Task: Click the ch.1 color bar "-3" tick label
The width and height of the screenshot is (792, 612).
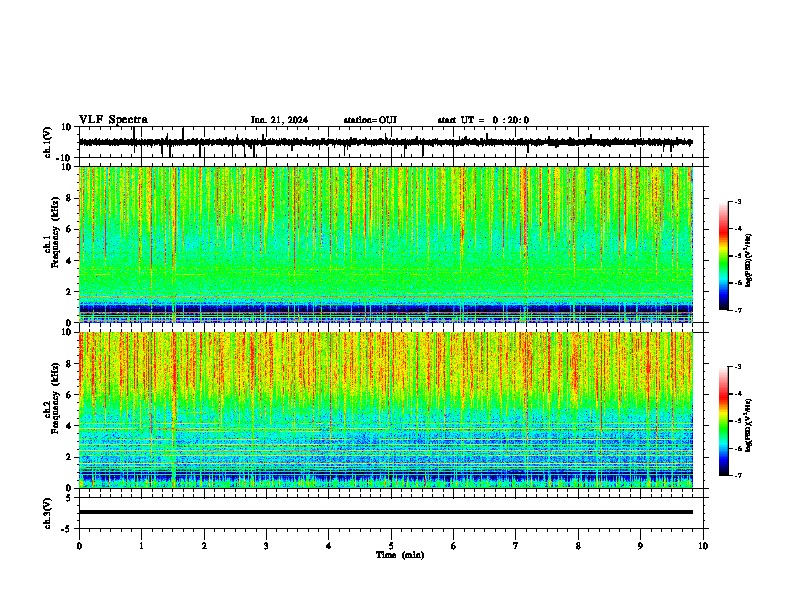Action: point(737,202)
